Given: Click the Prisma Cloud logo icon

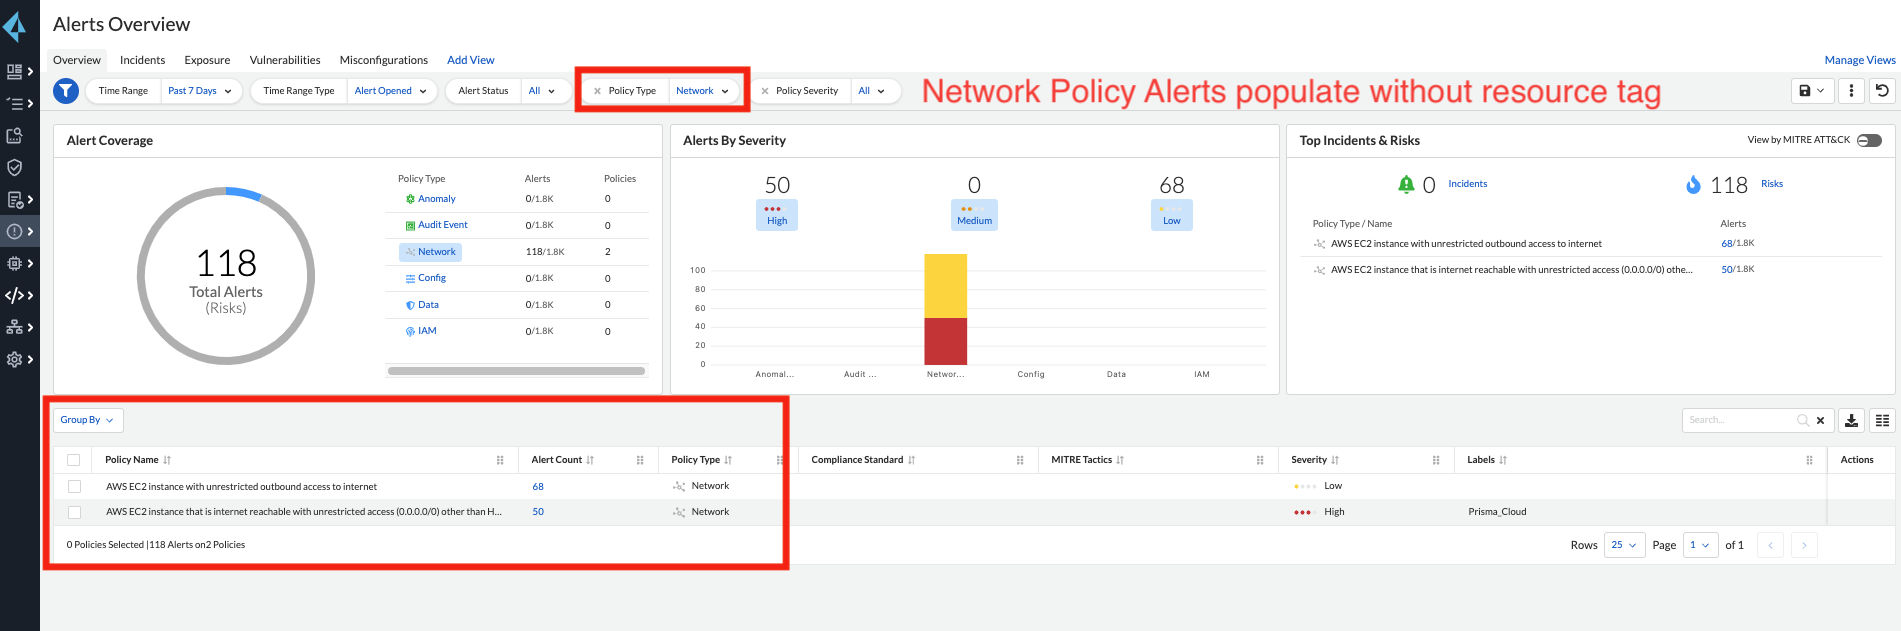Looking at the screenshot, I should pos(14,26).
